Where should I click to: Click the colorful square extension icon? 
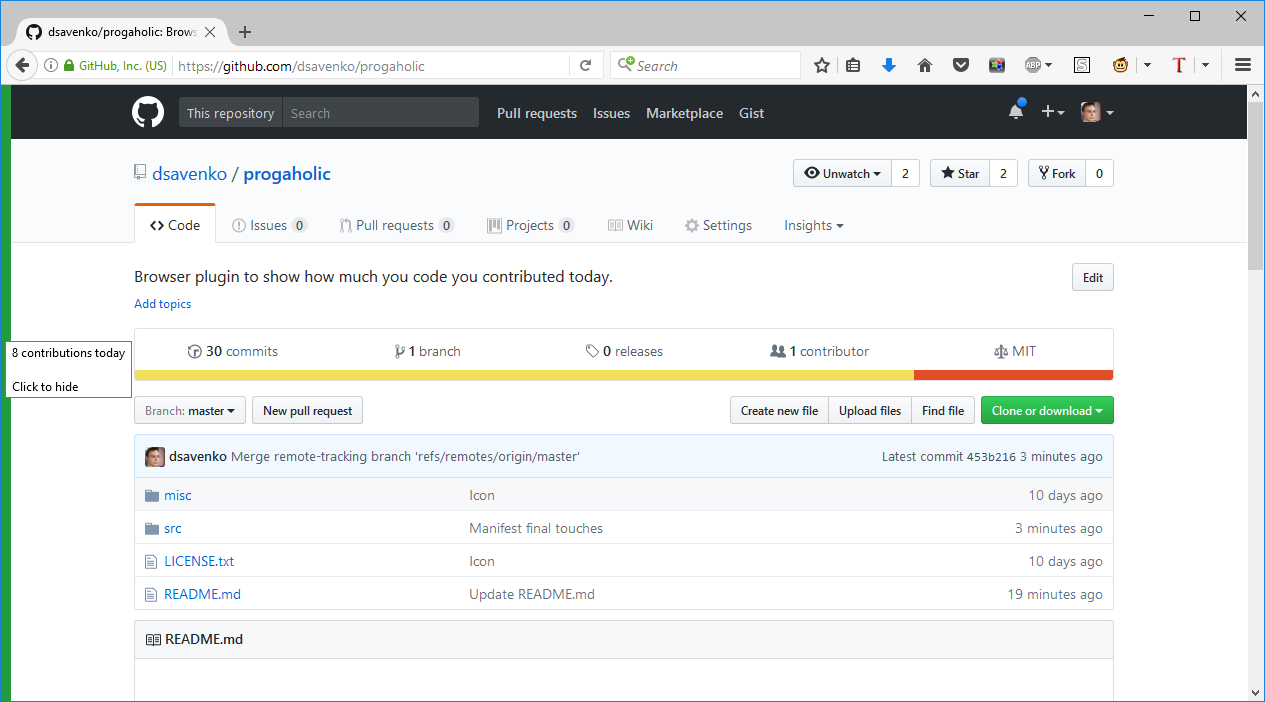[997, 66]
